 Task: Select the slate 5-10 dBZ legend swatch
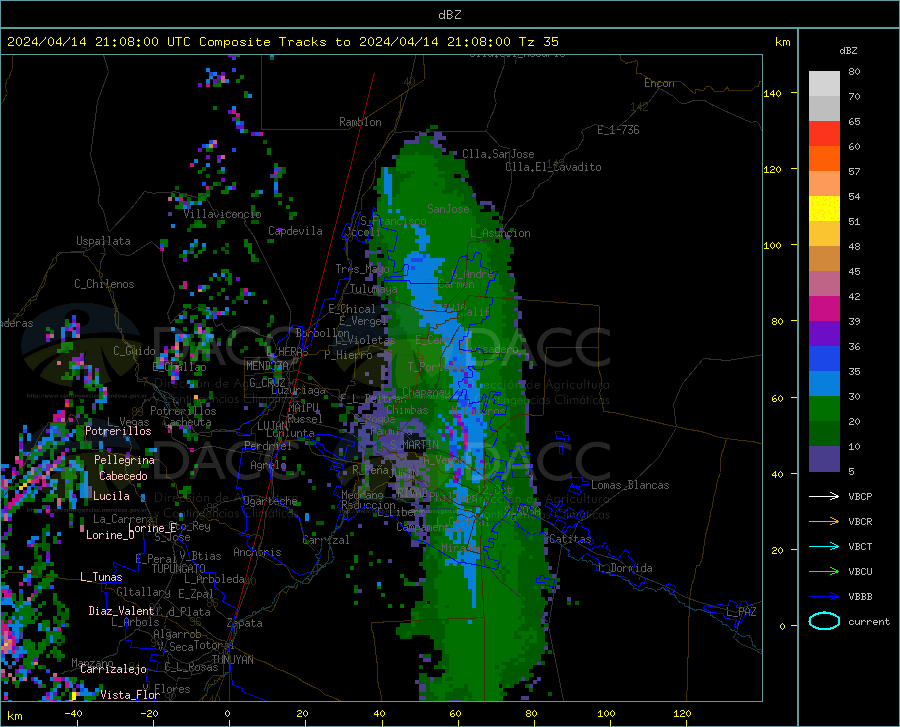click(824, 459)
